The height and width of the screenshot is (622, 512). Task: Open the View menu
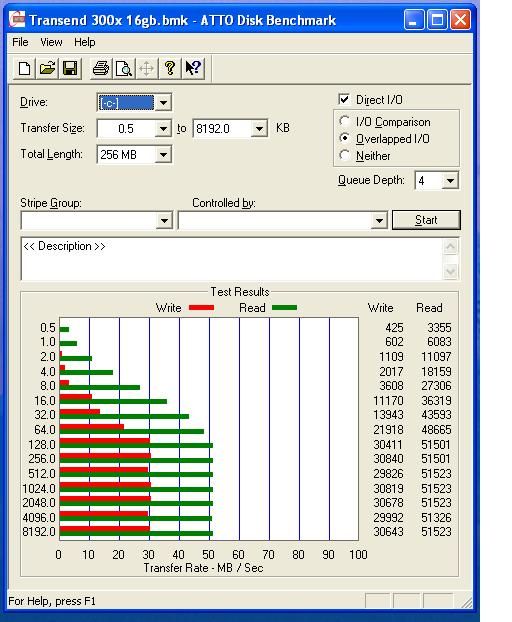[51, 42]
